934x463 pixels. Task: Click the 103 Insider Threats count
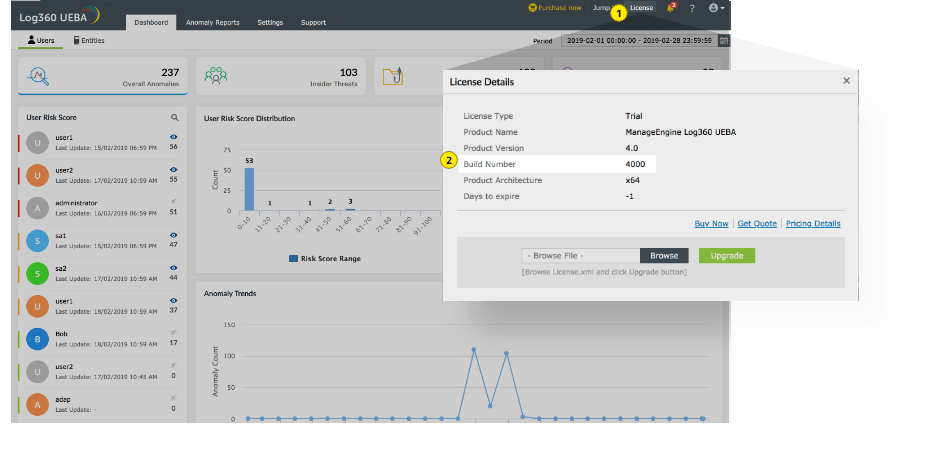click(348, 73)
